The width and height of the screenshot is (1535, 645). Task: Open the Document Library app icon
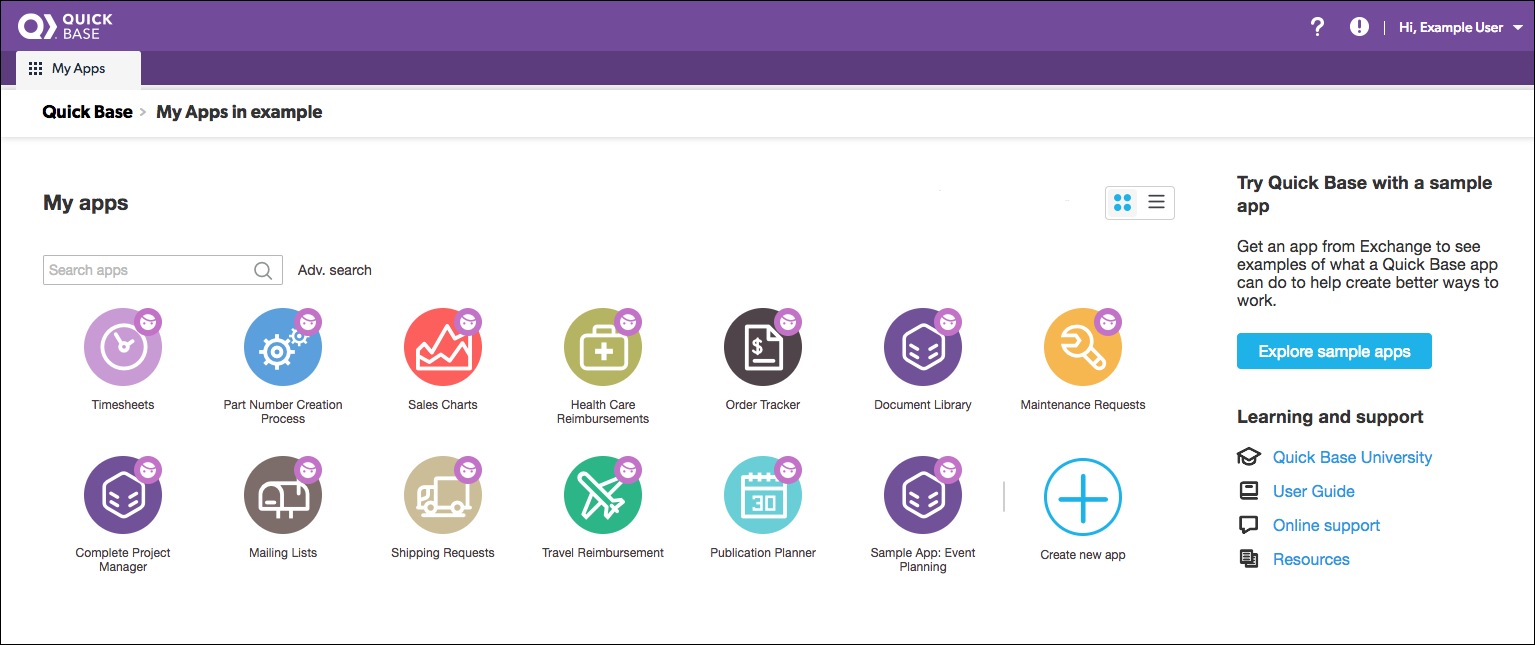point(923,347)
